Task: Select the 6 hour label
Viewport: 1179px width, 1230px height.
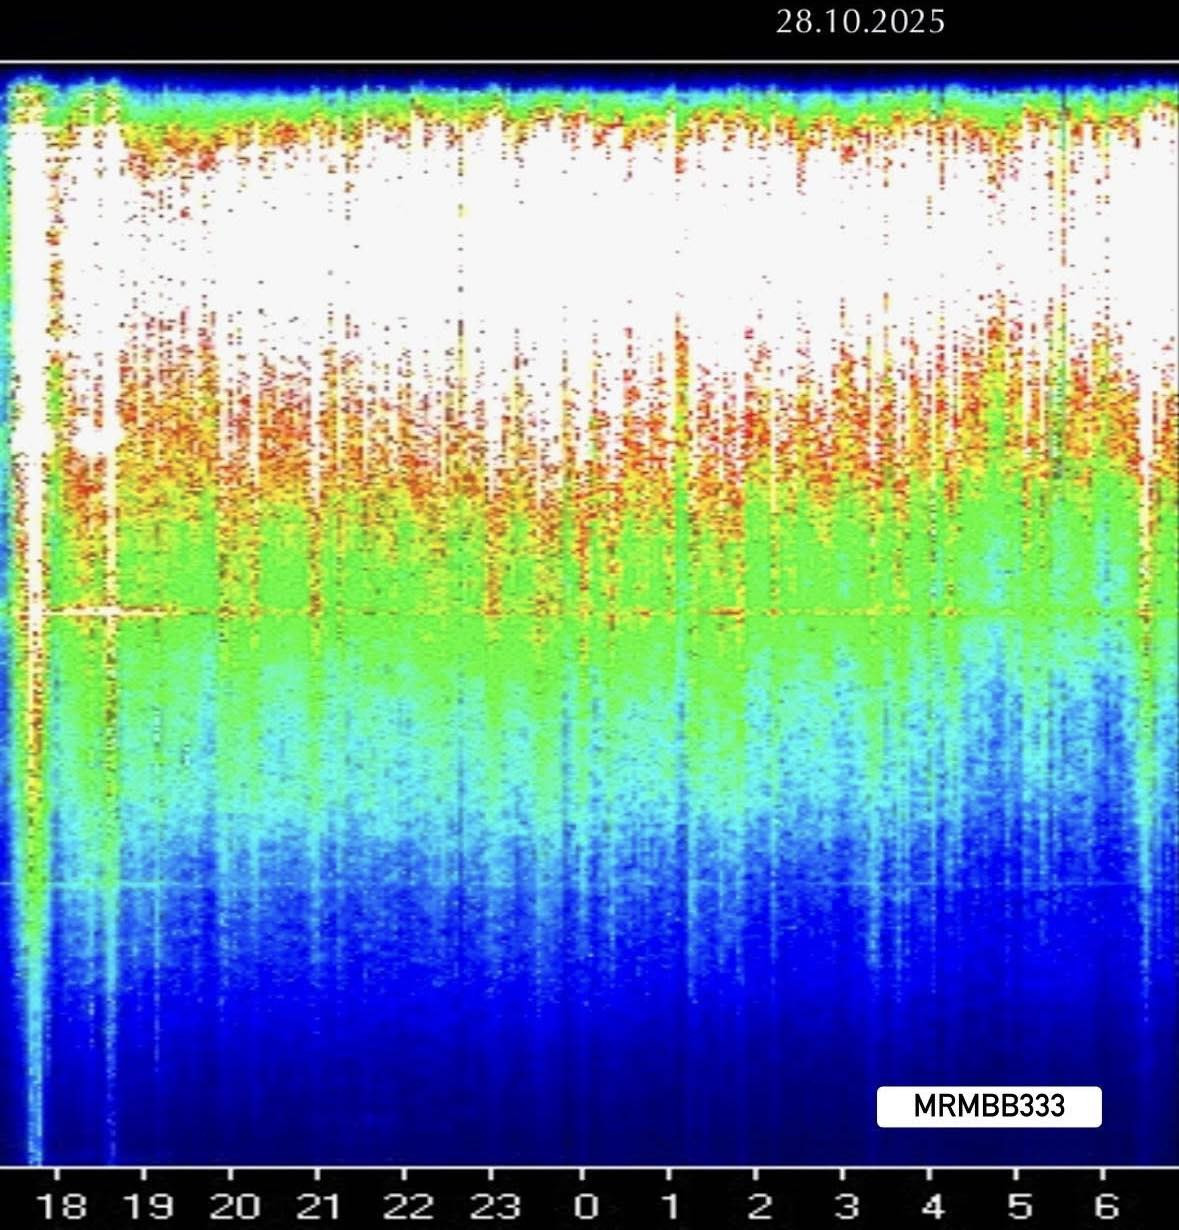Action: 1105,1205
